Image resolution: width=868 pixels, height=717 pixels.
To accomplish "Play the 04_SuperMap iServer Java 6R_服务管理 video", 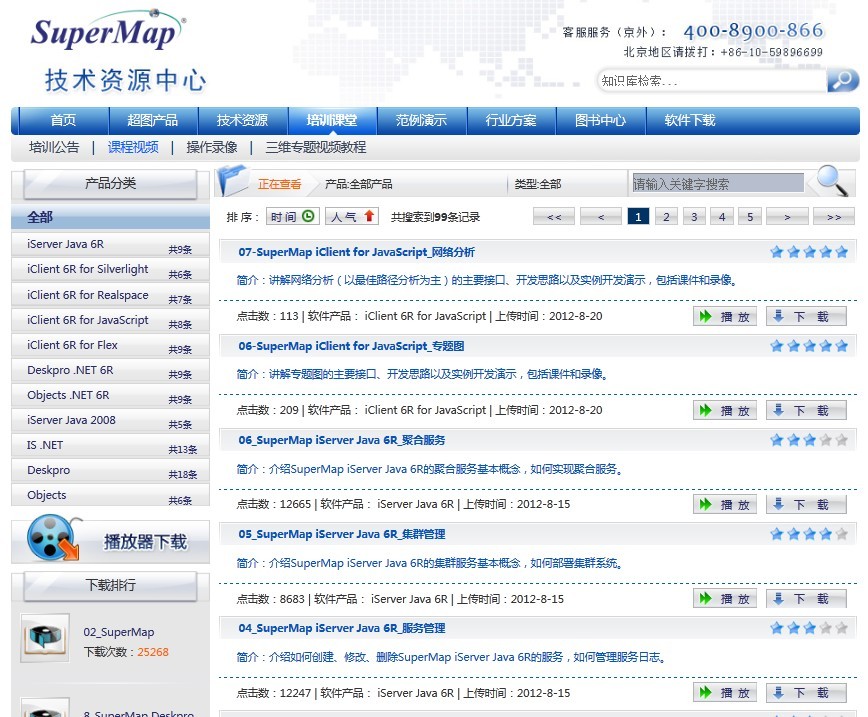I will (x=725, y=693).
